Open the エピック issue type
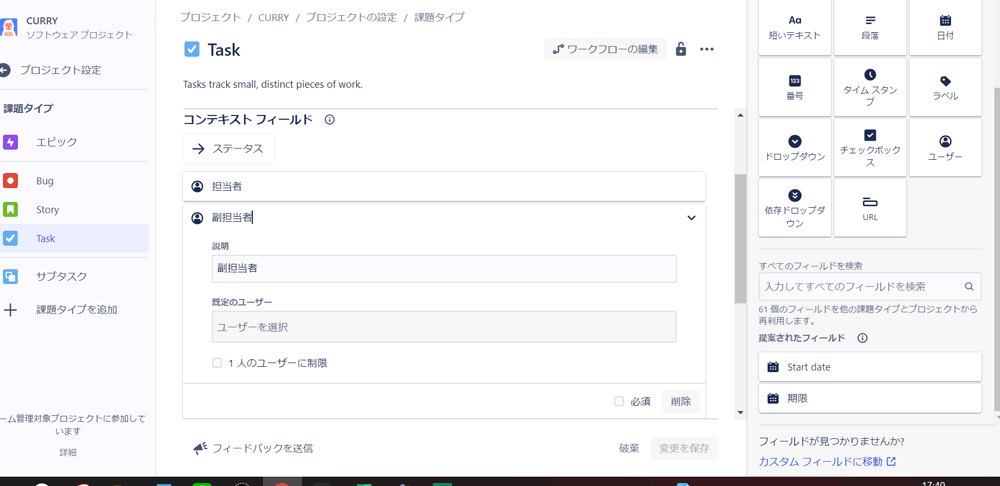 (x=56, y=142)
